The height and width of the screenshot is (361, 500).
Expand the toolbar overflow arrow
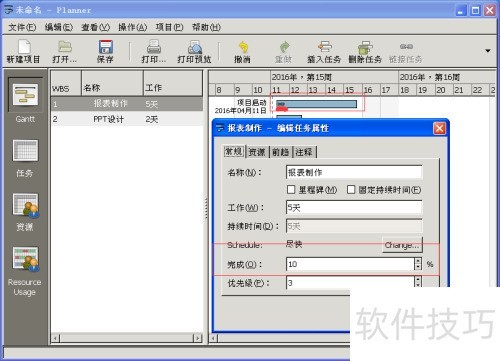(x=488, y=51)
